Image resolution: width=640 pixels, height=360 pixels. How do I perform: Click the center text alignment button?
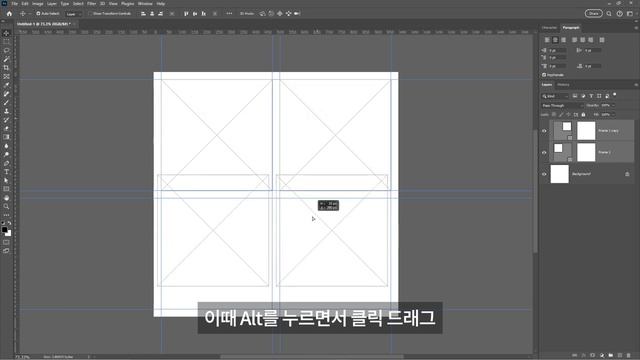[555, 40]
